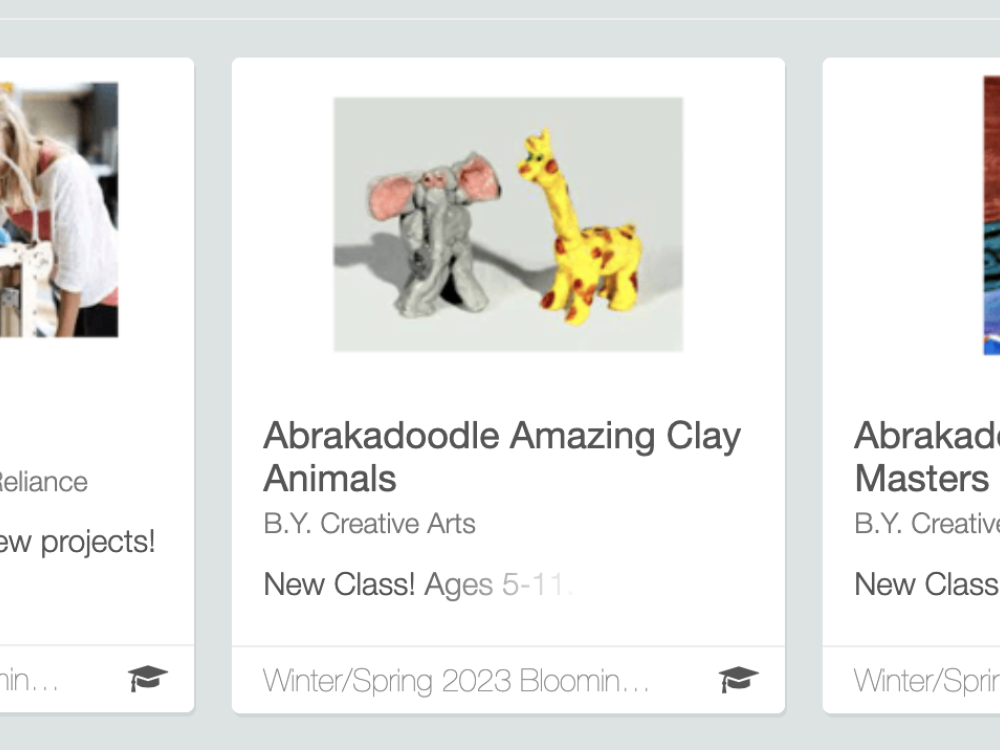
Task: Click the footer bar of Clay Animals card
Action: [x=508, y=680]
